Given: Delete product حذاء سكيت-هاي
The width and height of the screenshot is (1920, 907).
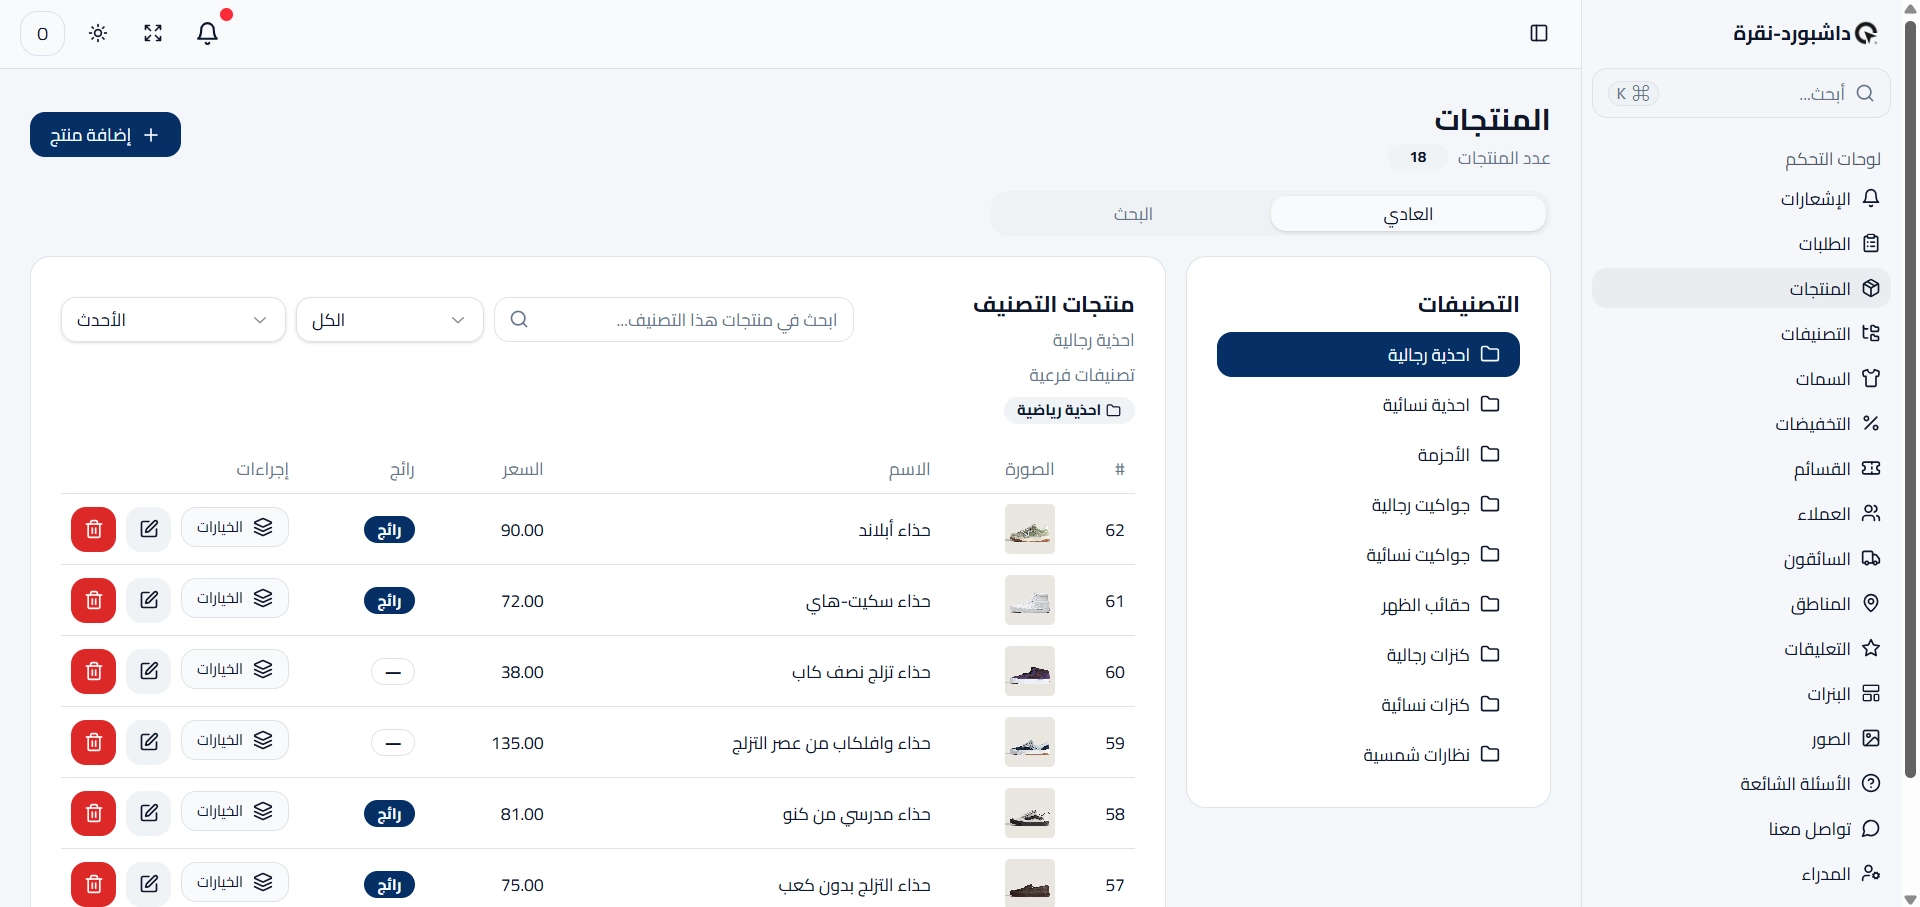Looking at the screenshot, I should pos(94,600).
